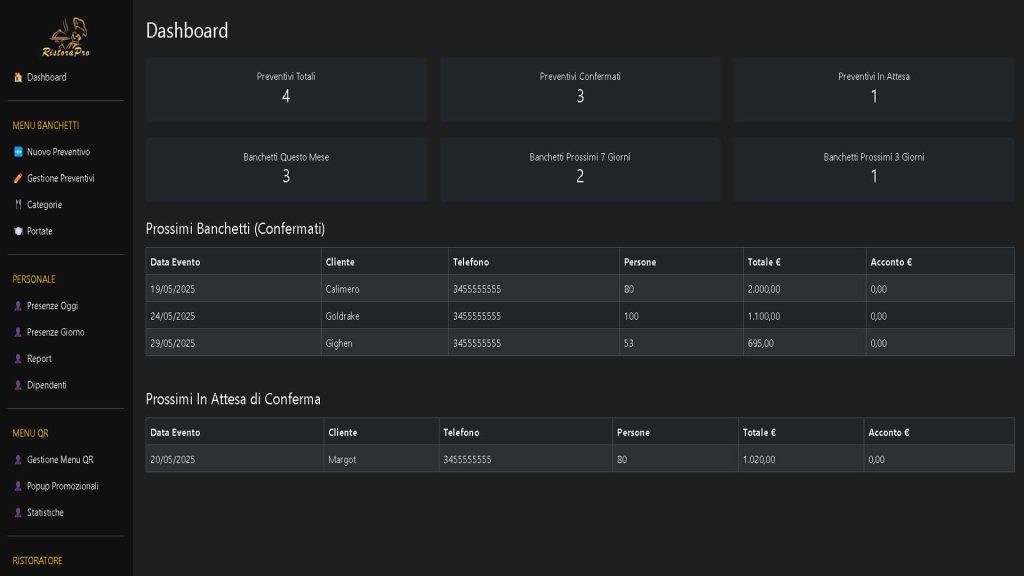Click the Dashboard house icon
This screenshot has width=1024, height=576.
pos(18,77)
